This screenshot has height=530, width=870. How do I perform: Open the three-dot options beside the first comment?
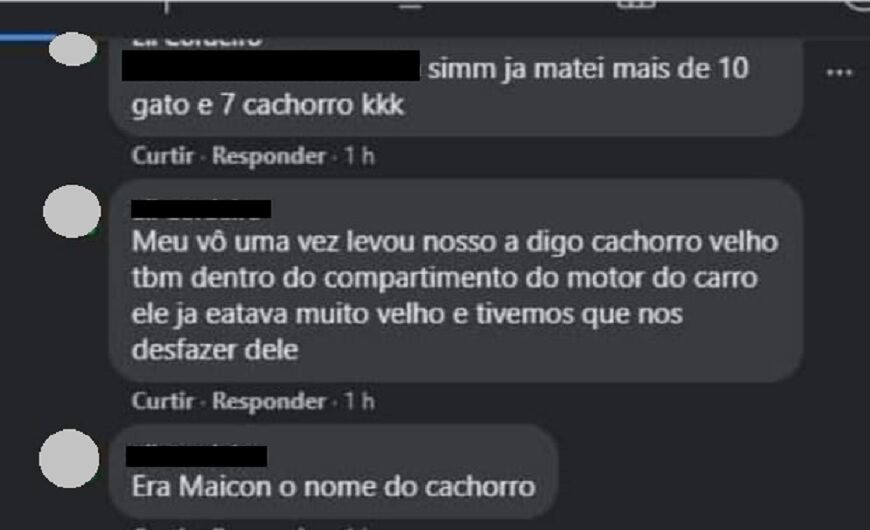839,72
